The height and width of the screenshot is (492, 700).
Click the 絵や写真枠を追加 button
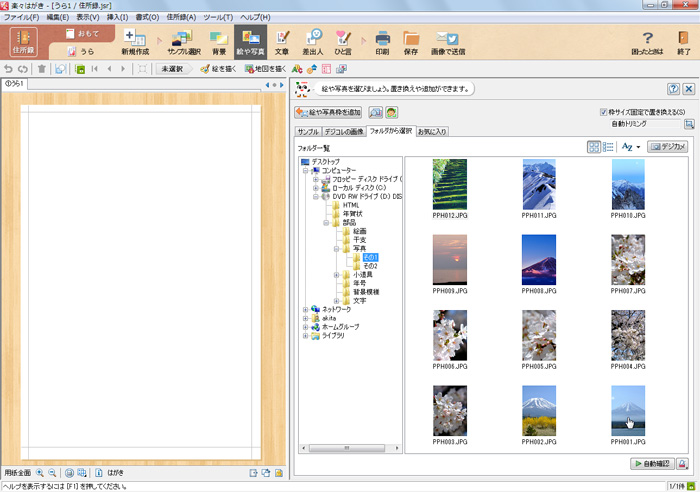[329, 113]
